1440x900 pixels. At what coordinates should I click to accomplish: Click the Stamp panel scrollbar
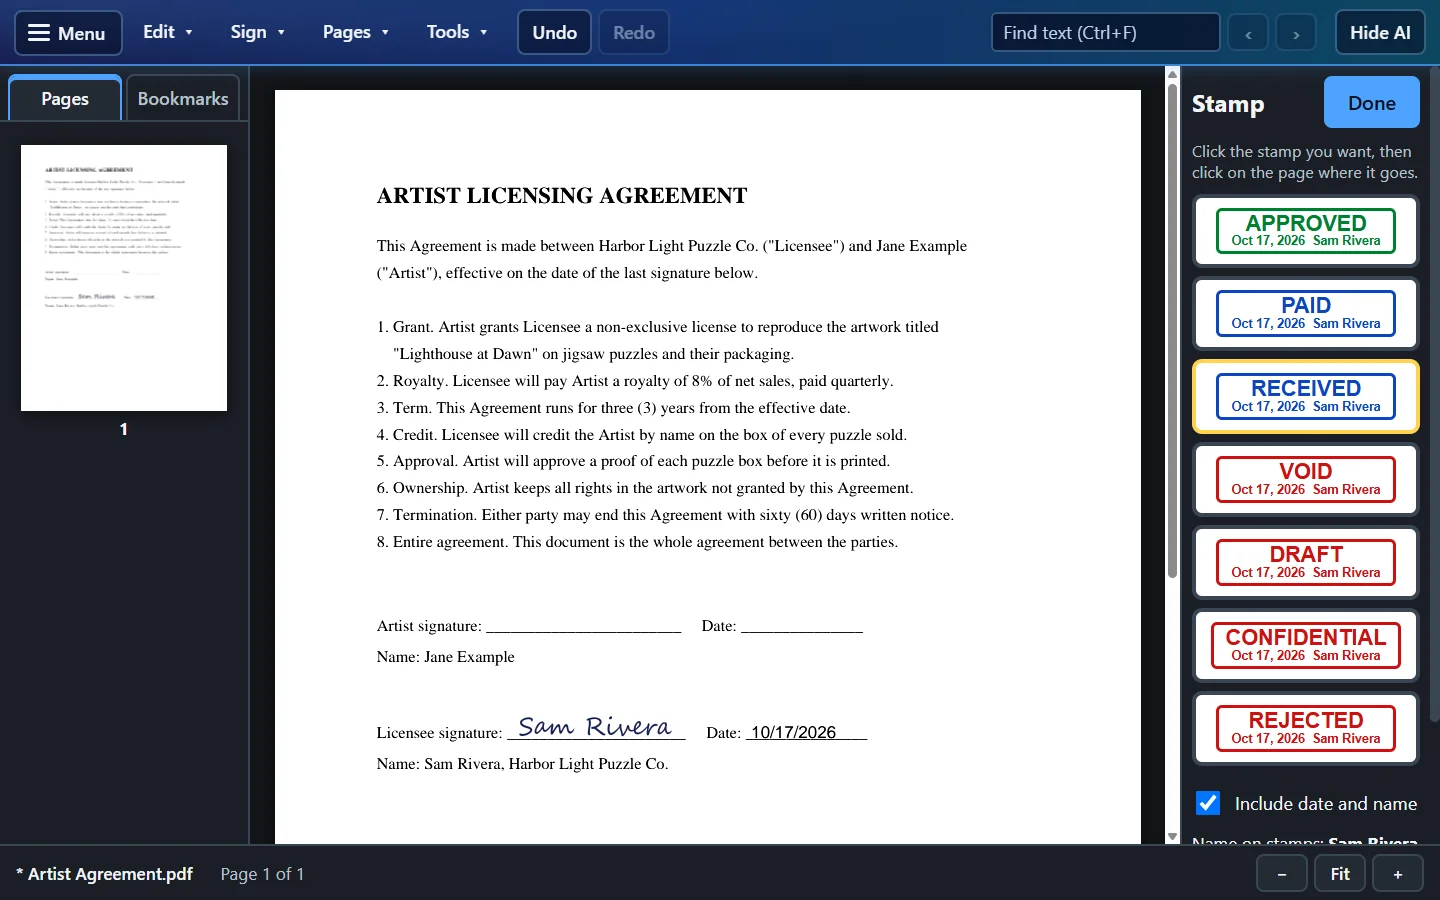pos(1435,395)
